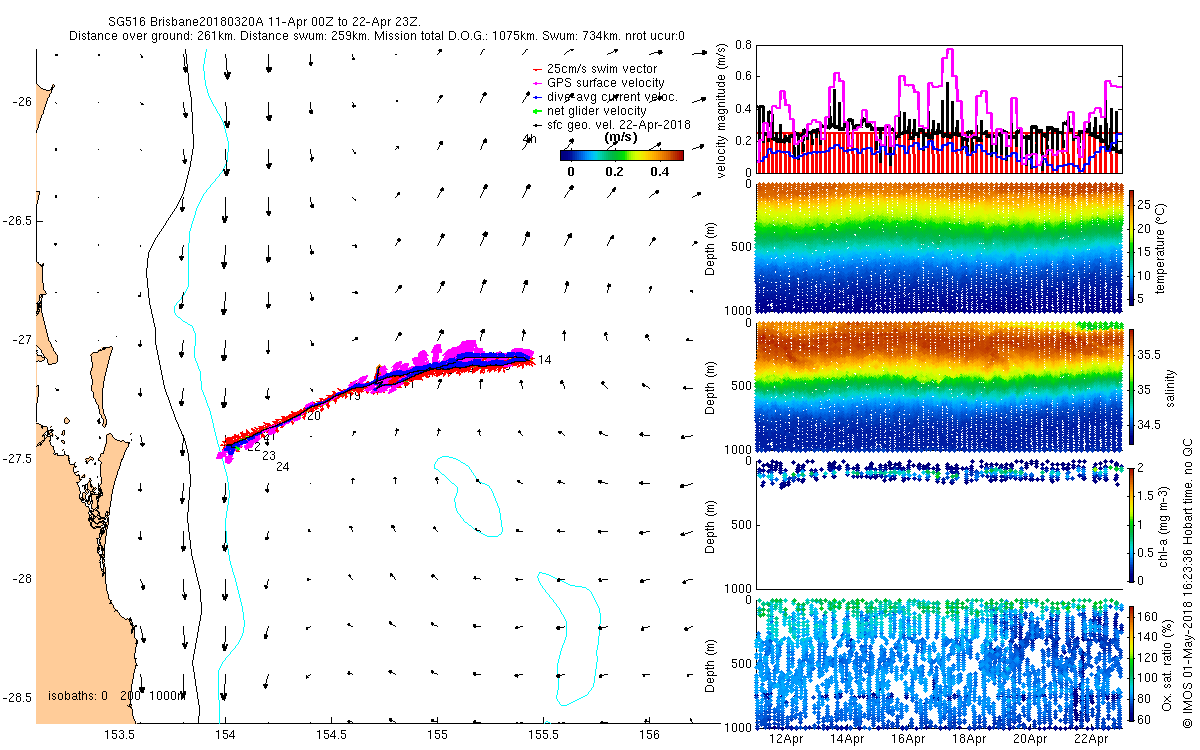Click the -28.5 latitude tick label
The width and height of the screenshot is (1200, 750).
point(18,698)
